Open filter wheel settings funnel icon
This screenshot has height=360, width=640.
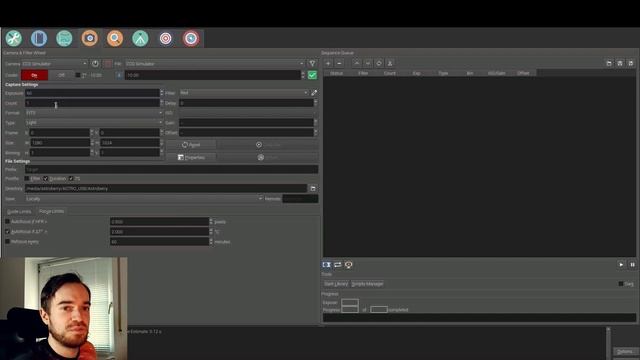coord(312,64)
